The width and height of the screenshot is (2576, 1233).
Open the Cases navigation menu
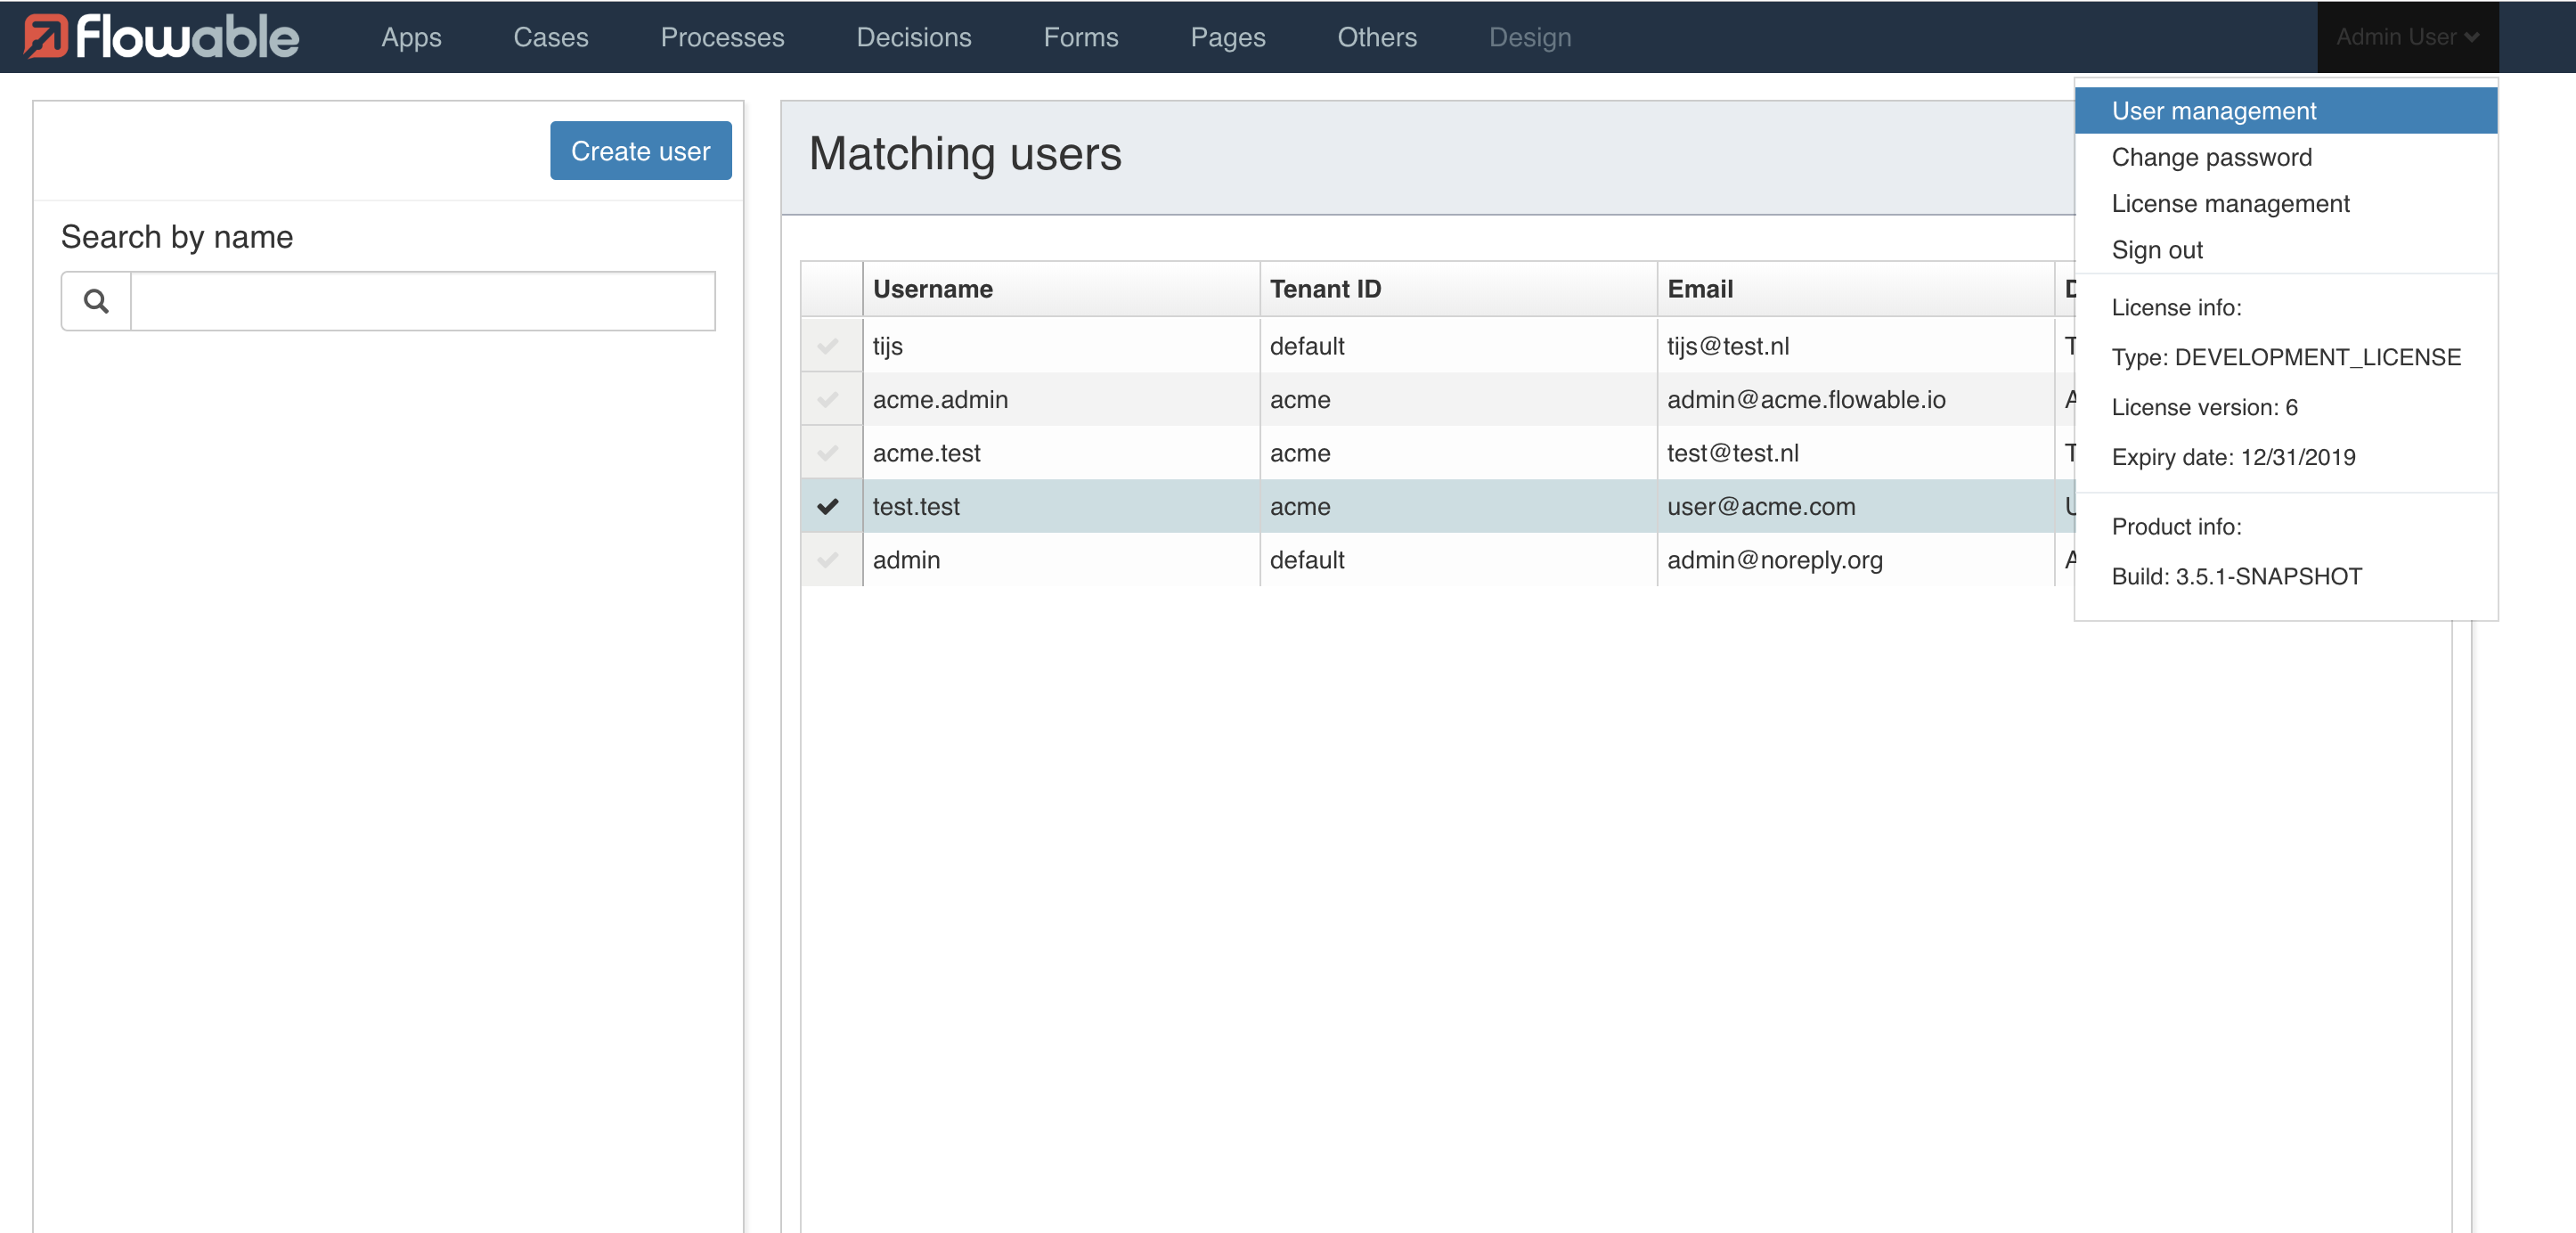coord(554,37)
